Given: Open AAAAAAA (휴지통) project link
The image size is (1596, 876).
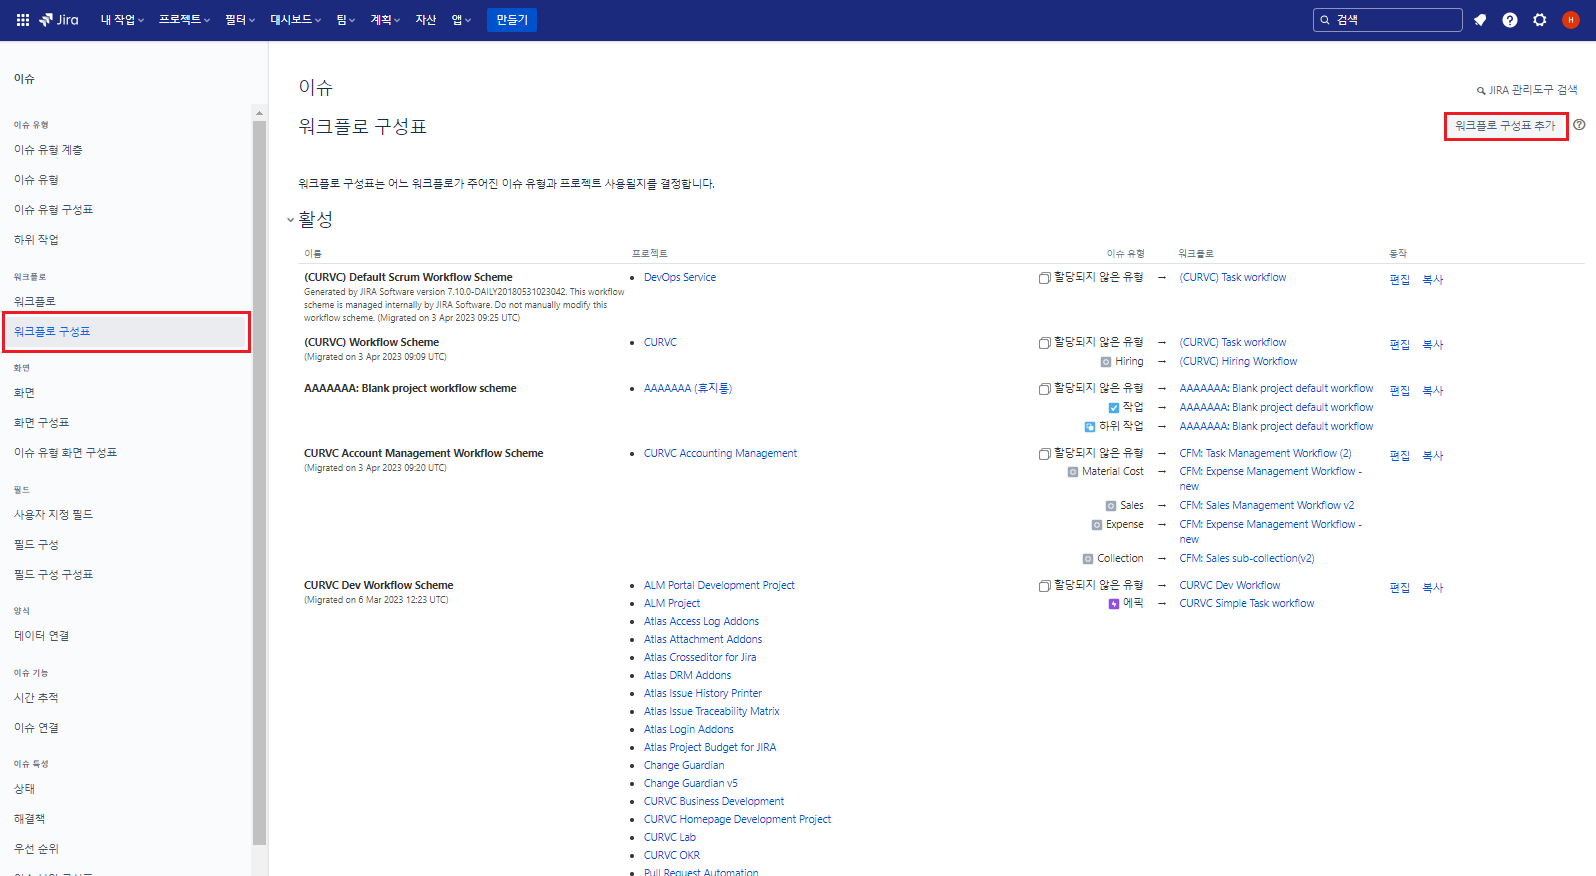Looking at the screenshot, I should tap(688, 389).
